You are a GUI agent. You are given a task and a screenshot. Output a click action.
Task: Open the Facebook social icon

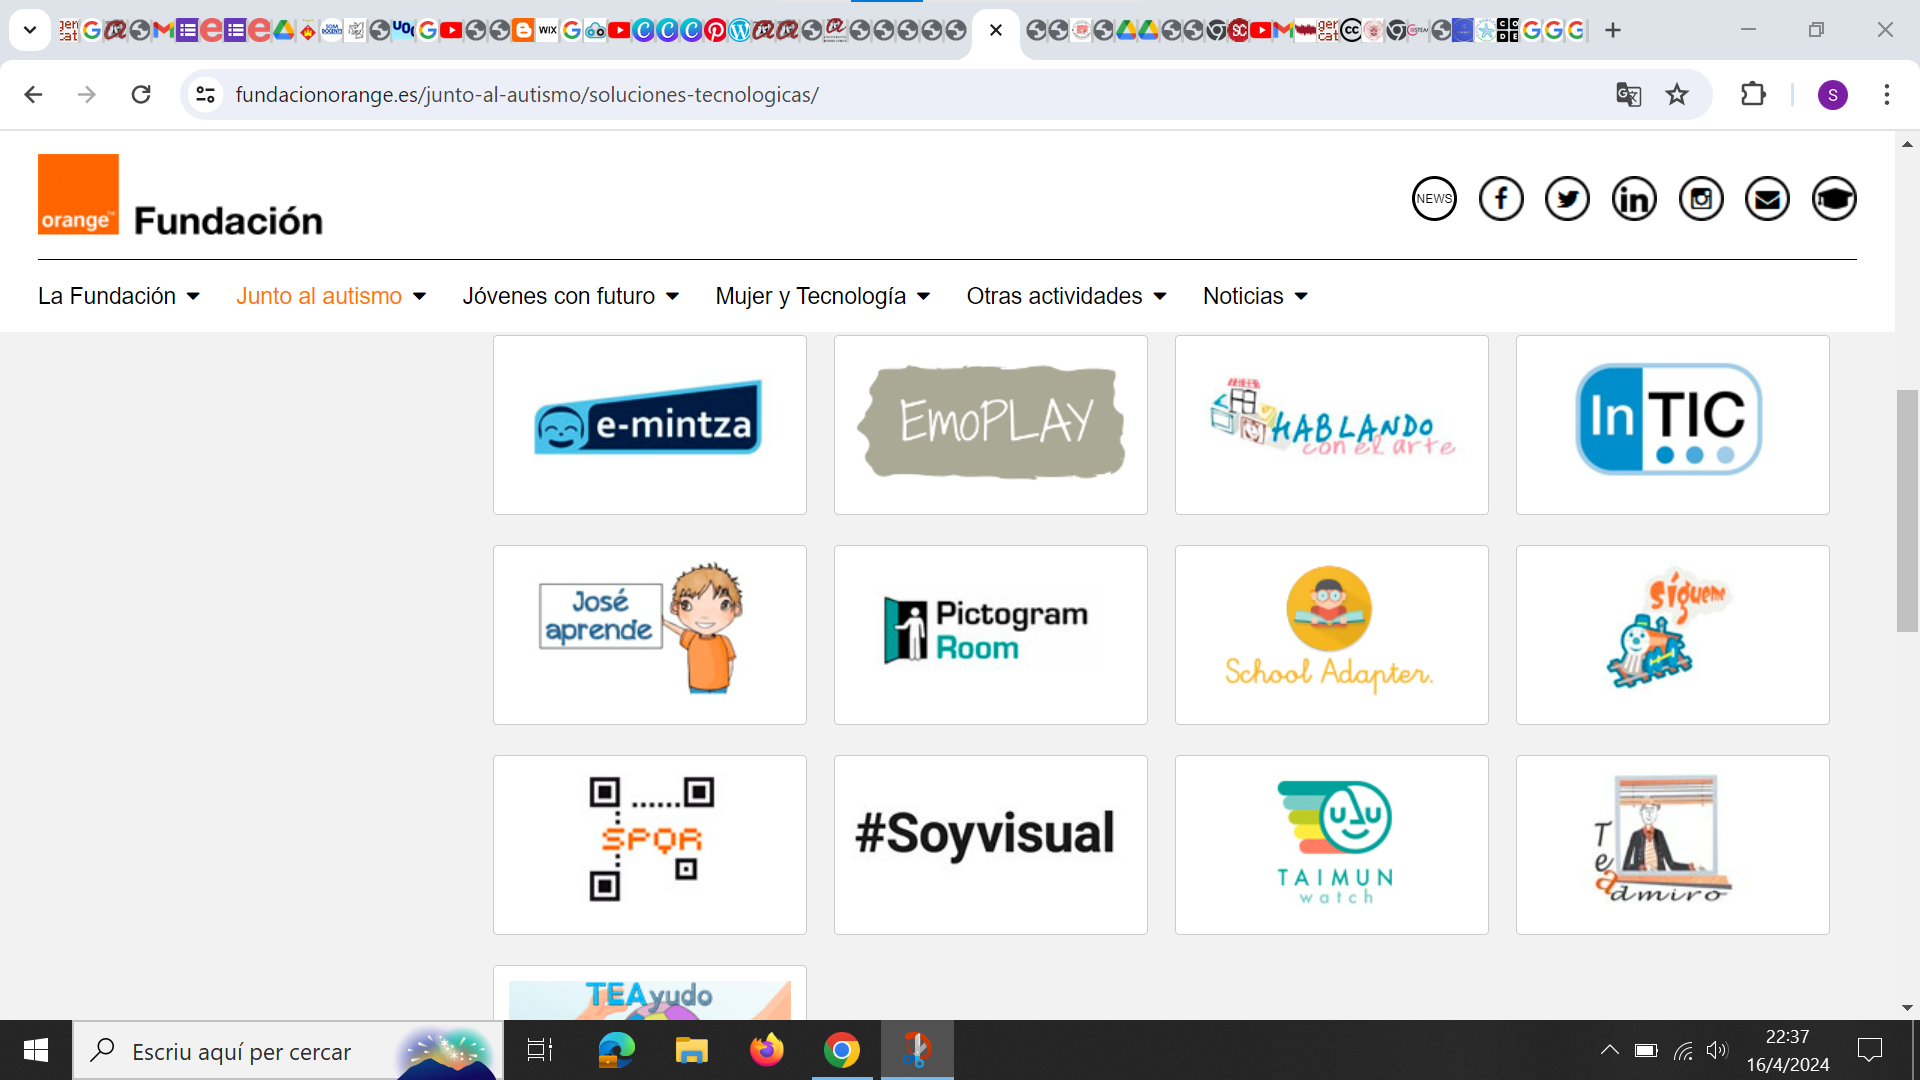1500,199
